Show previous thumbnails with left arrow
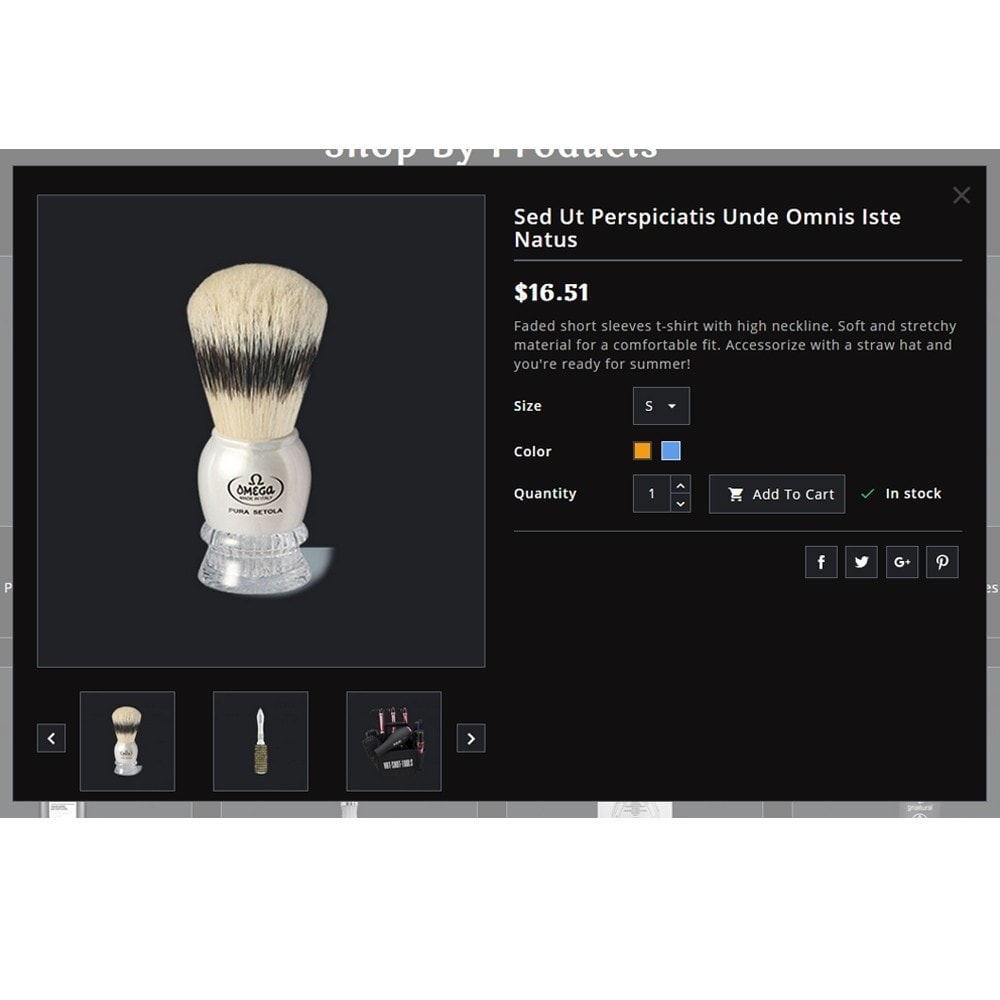Image resolution: width=1000 pixels, height=1000 pixels. pos(51,738)
